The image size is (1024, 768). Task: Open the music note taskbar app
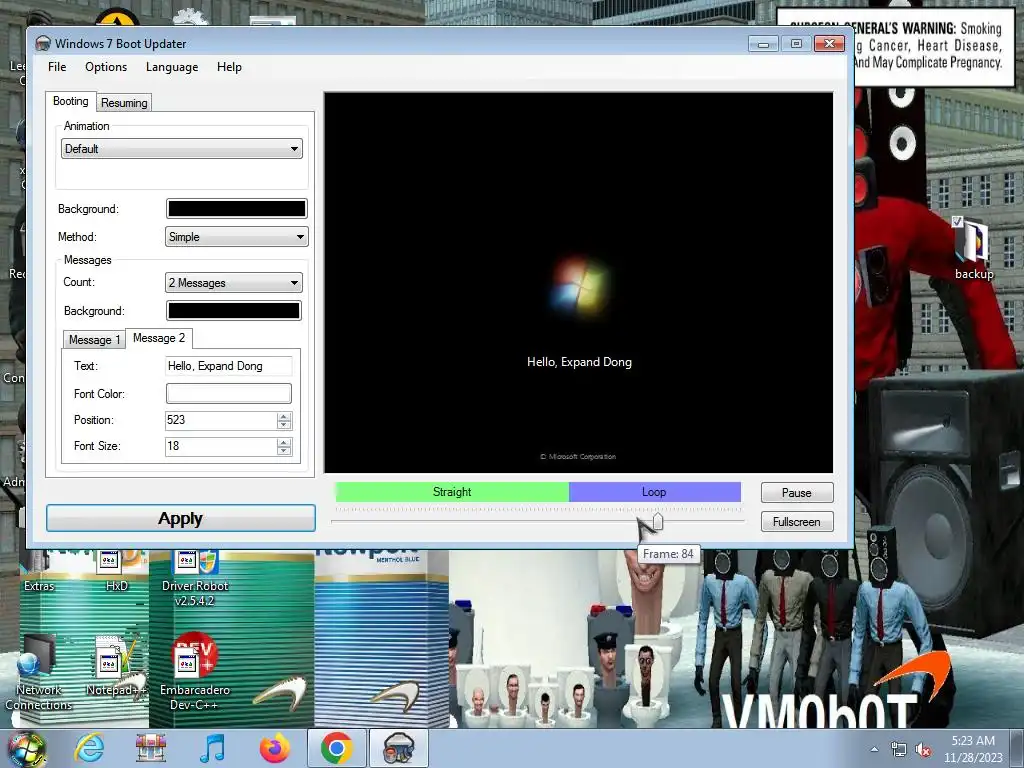(212, 748)
